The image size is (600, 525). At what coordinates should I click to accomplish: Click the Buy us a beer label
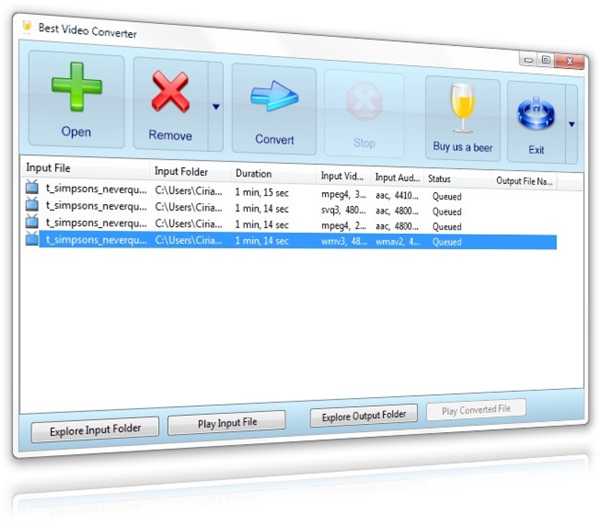pyautogui.click(x=463, y=147)
